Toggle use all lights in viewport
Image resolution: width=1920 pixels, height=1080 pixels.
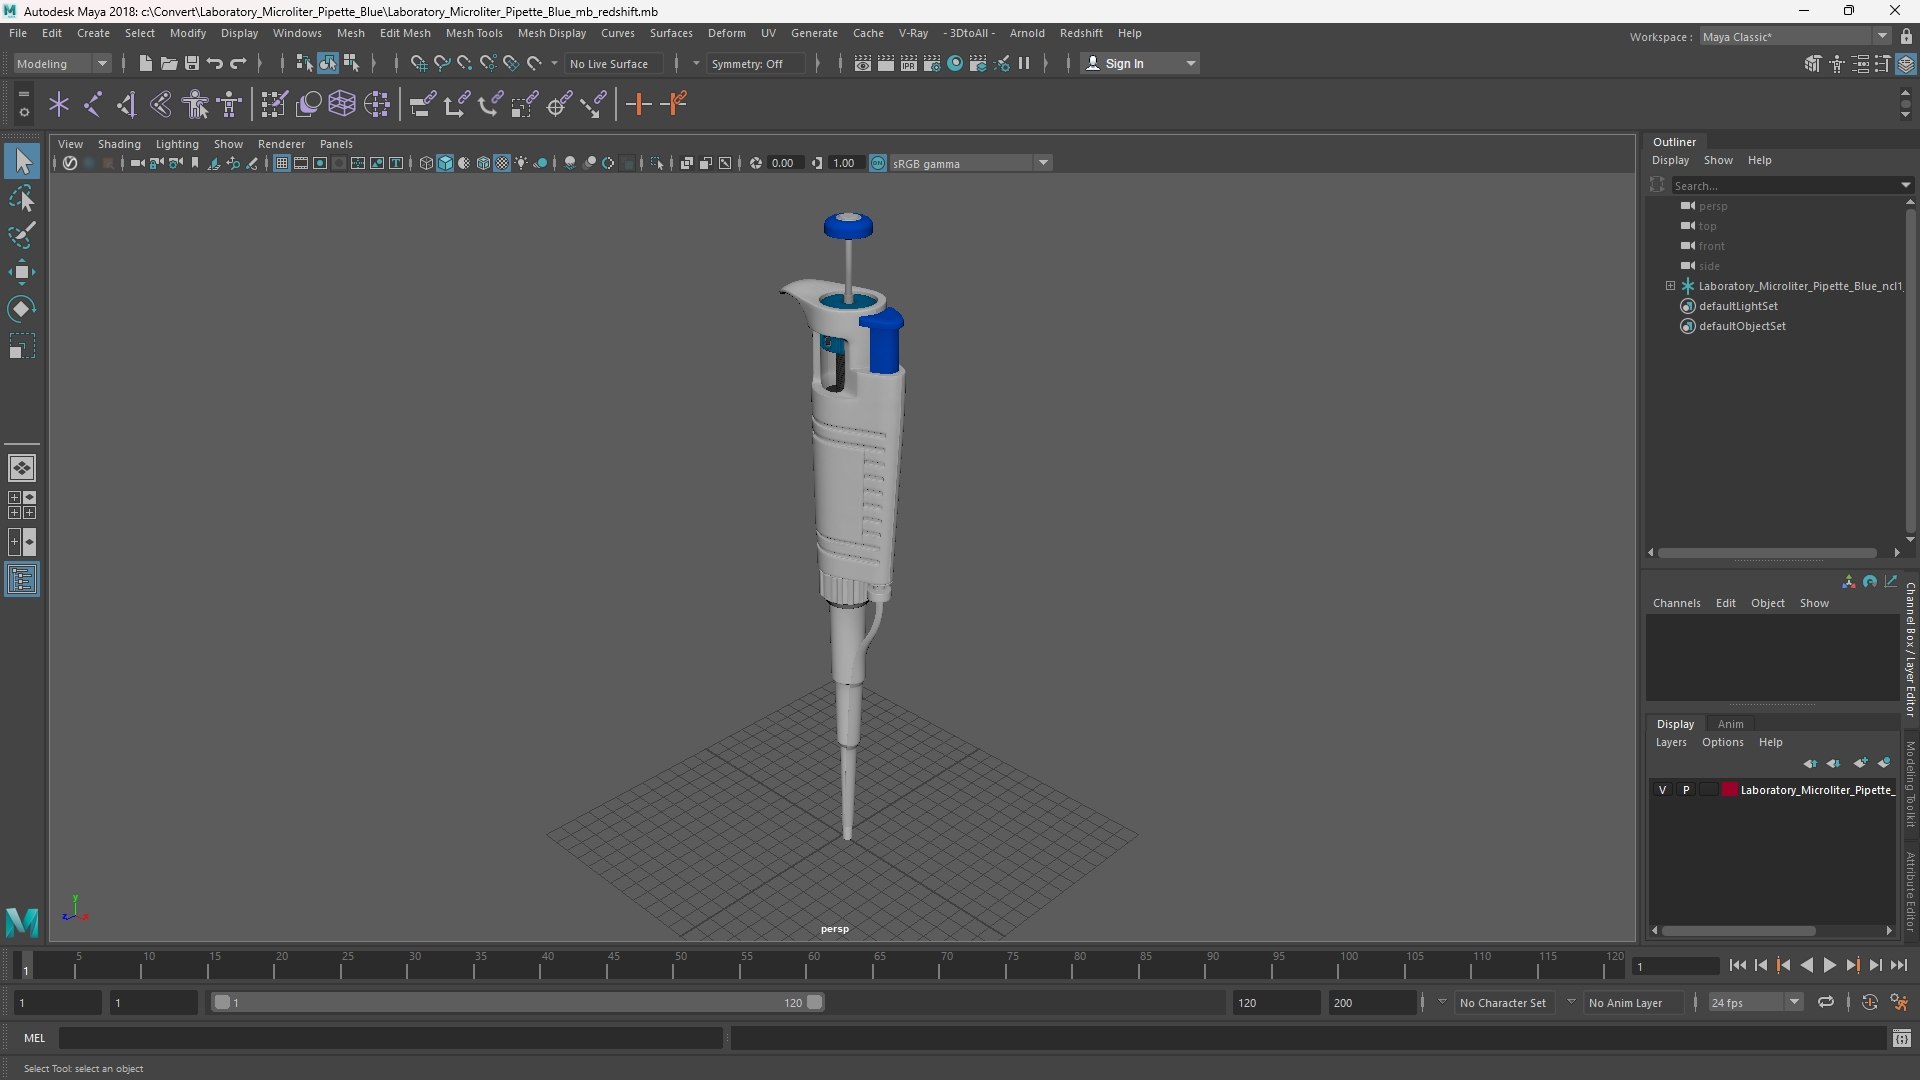point(521,163)
